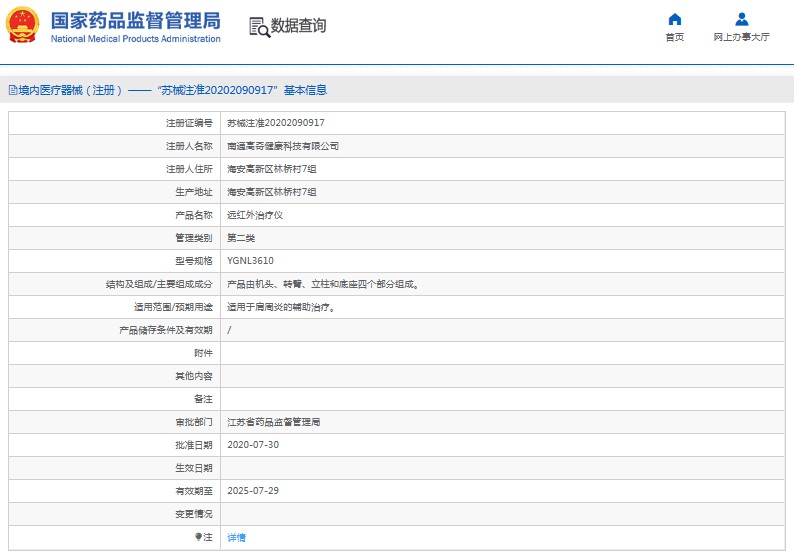This screenshot has height=558, width=794.
Task: Click the 注册人住所 label
Action: [189, 169]
